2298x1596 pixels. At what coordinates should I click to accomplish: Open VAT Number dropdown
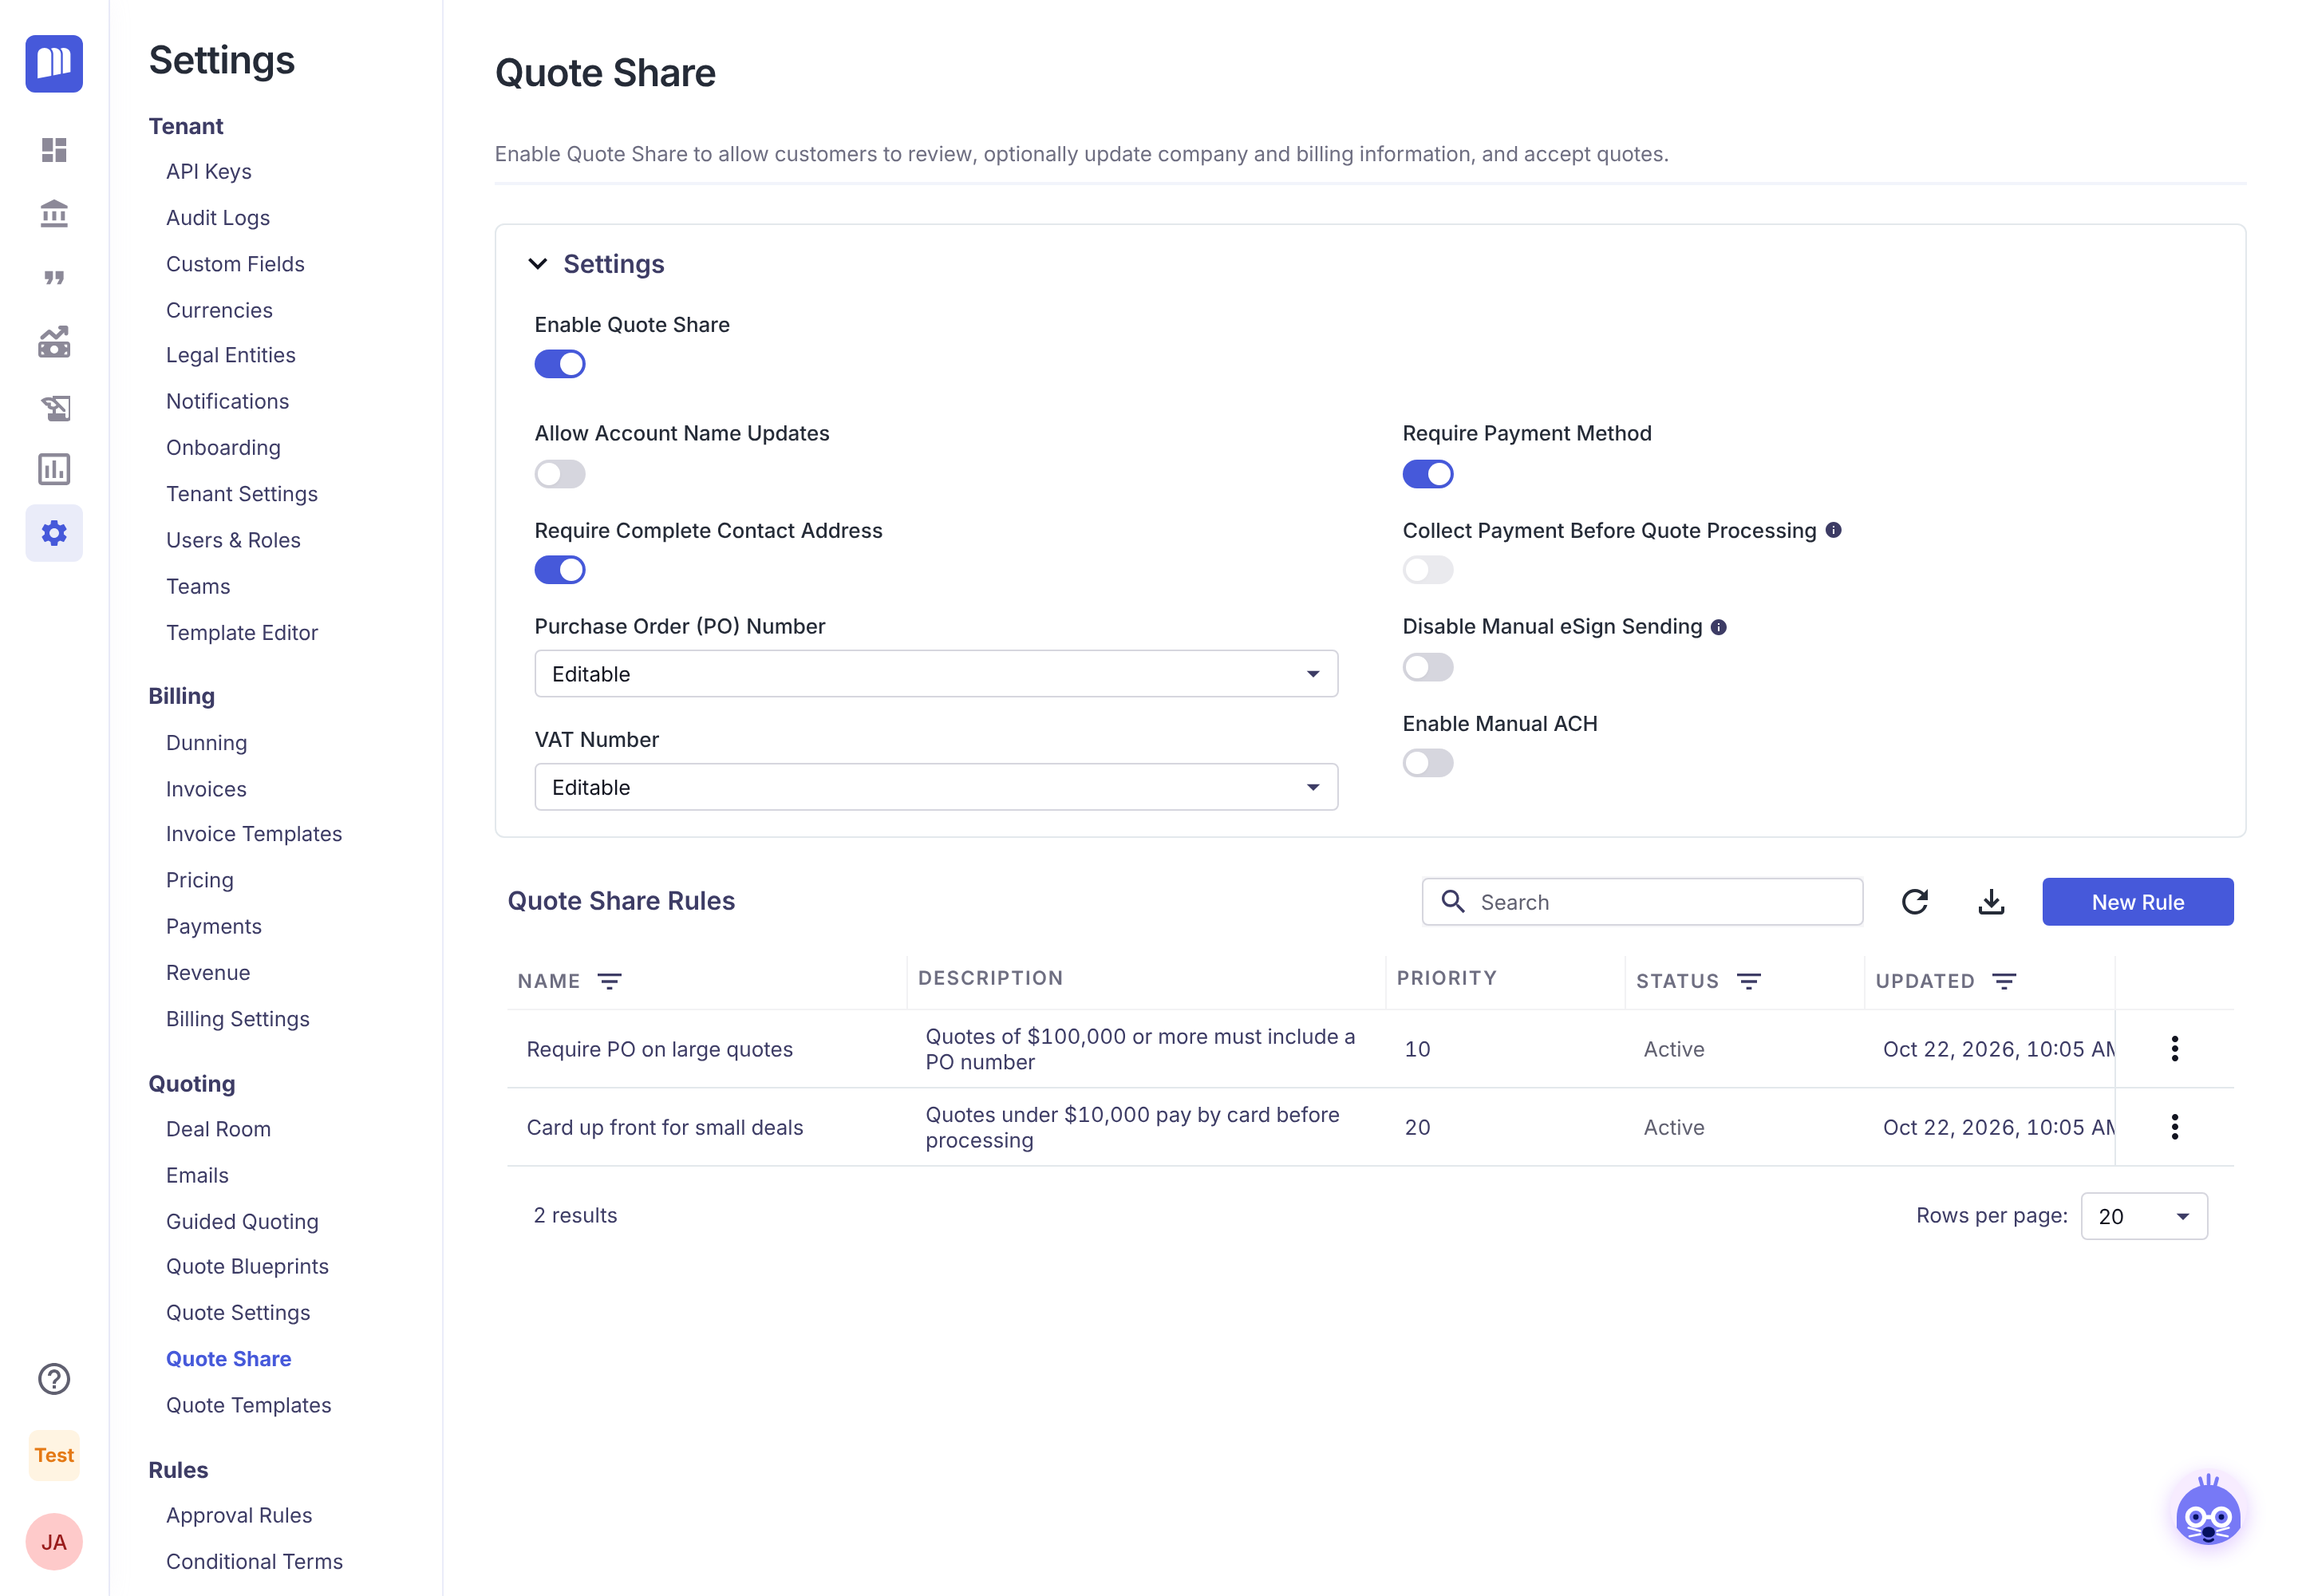(x=936, y=788)
